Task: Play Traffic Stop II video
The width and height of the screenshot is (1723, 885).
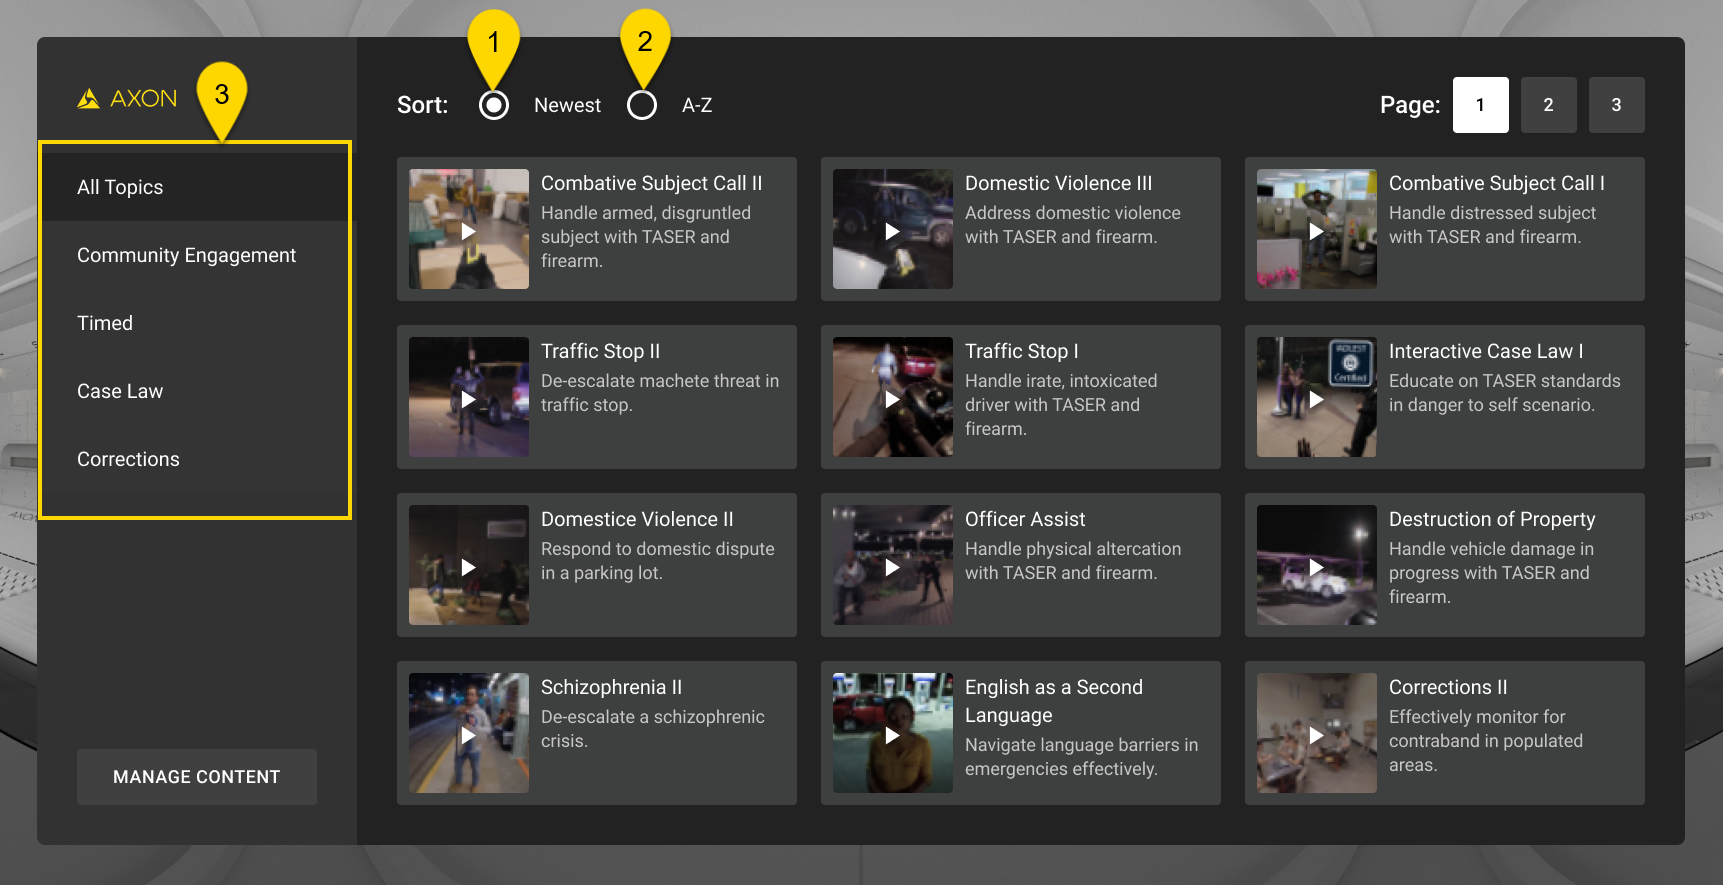Action: point(469,397)
